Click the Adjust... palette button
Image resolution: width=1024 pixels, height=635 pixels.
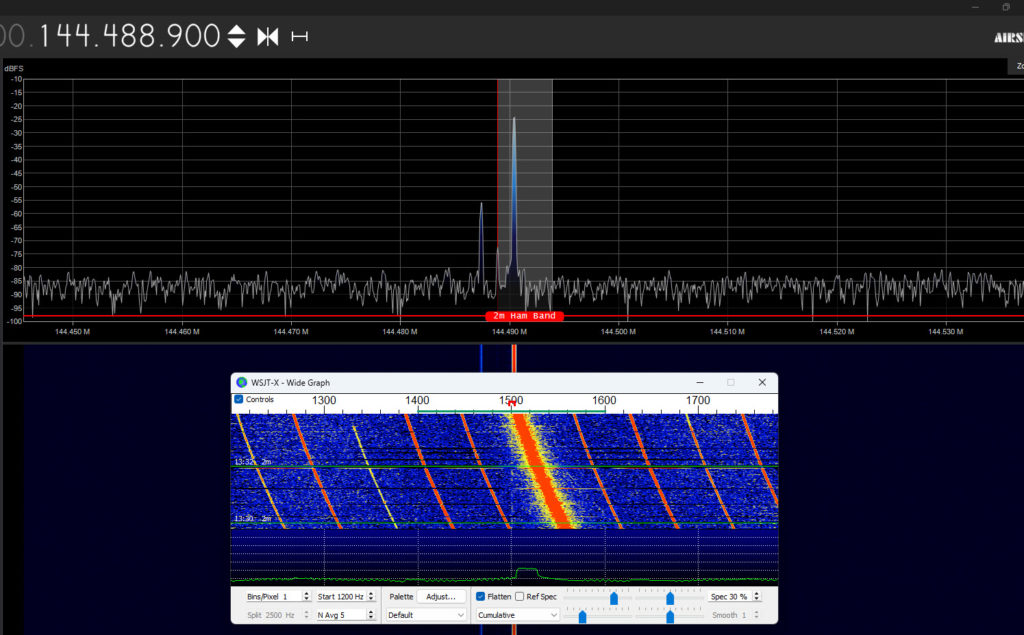[x=441, y=597]
